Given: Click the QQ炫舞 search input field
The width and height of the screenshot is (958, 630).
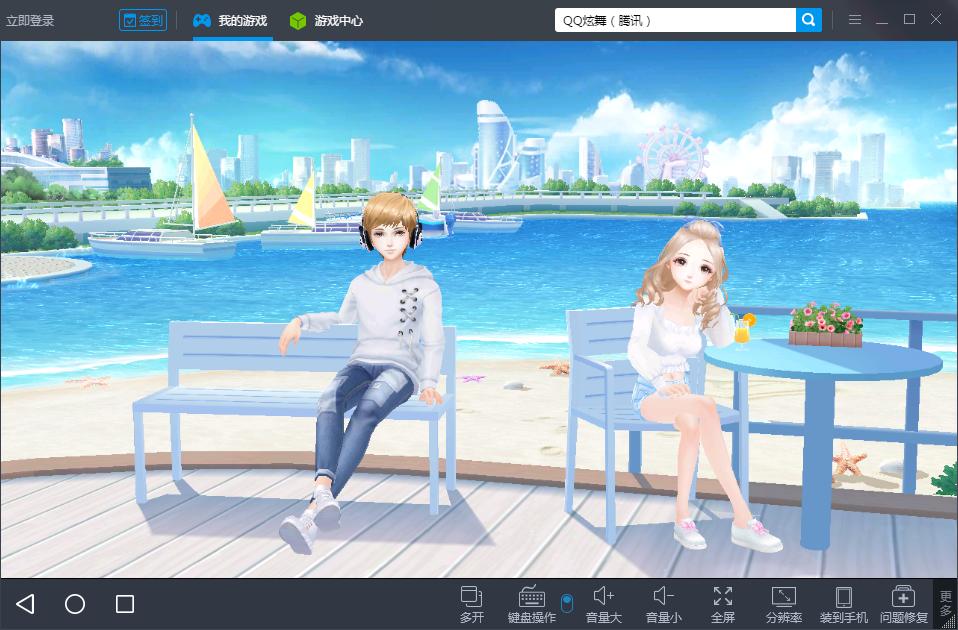Looking at the screenshot, I should [675, 20].
